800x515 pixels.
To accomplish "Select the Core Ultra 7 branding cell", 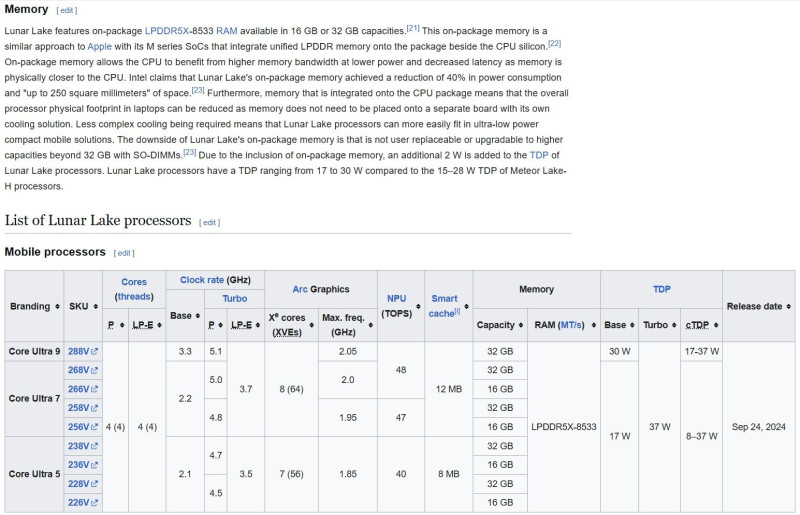I will pos(34,399).
